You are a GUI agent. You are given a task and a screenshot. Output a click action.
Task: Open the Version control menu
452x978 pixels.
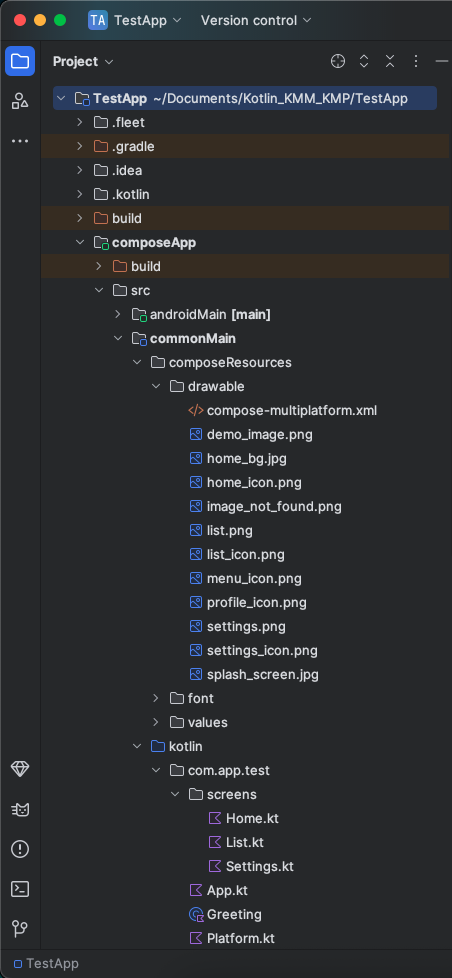[x=256, y=20]
